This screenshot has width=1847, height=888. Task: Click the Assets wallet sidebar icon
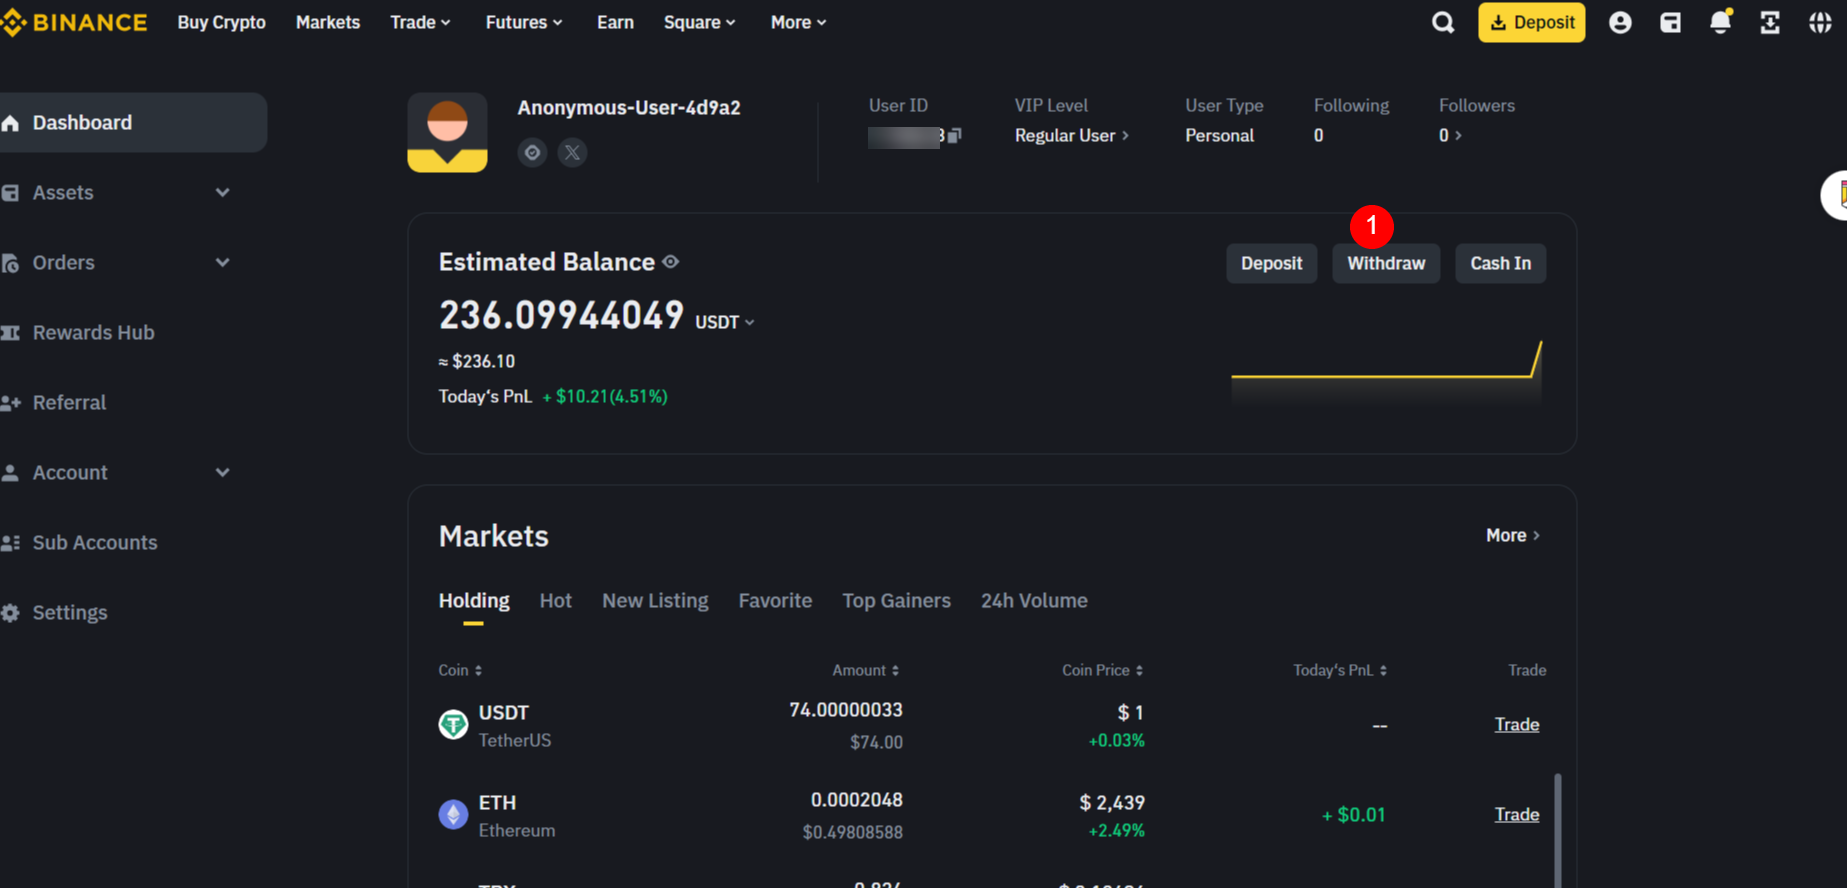point(10,193)
